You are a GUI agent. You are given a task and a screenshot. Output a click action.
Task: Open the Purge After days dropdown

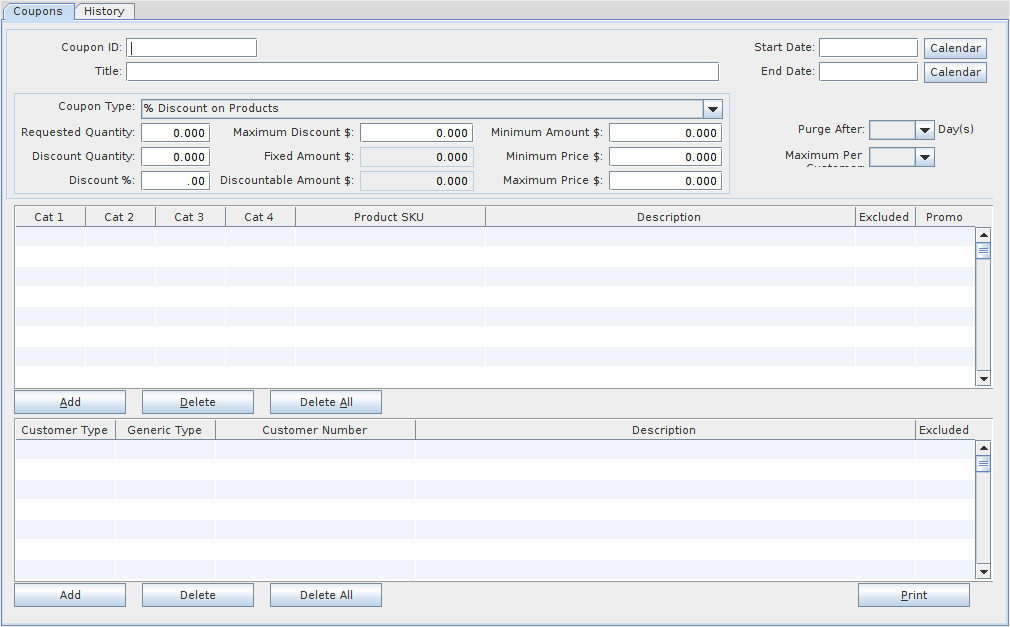924,130
